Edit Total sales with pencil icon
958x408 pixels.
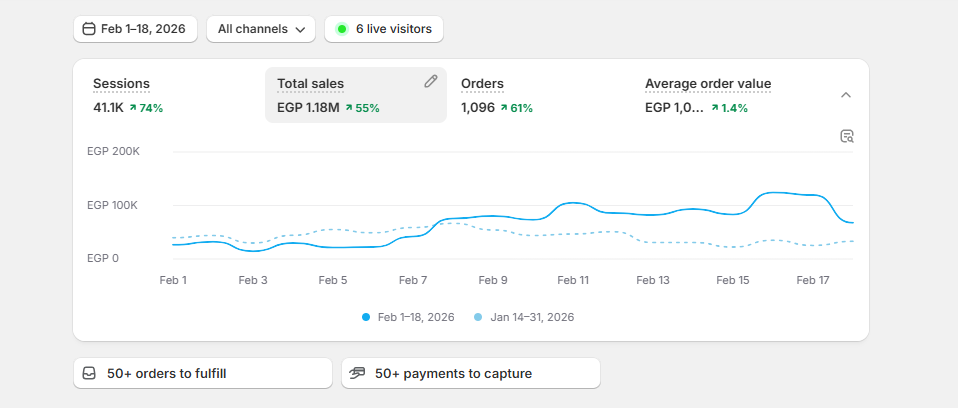tap(431, 81)
